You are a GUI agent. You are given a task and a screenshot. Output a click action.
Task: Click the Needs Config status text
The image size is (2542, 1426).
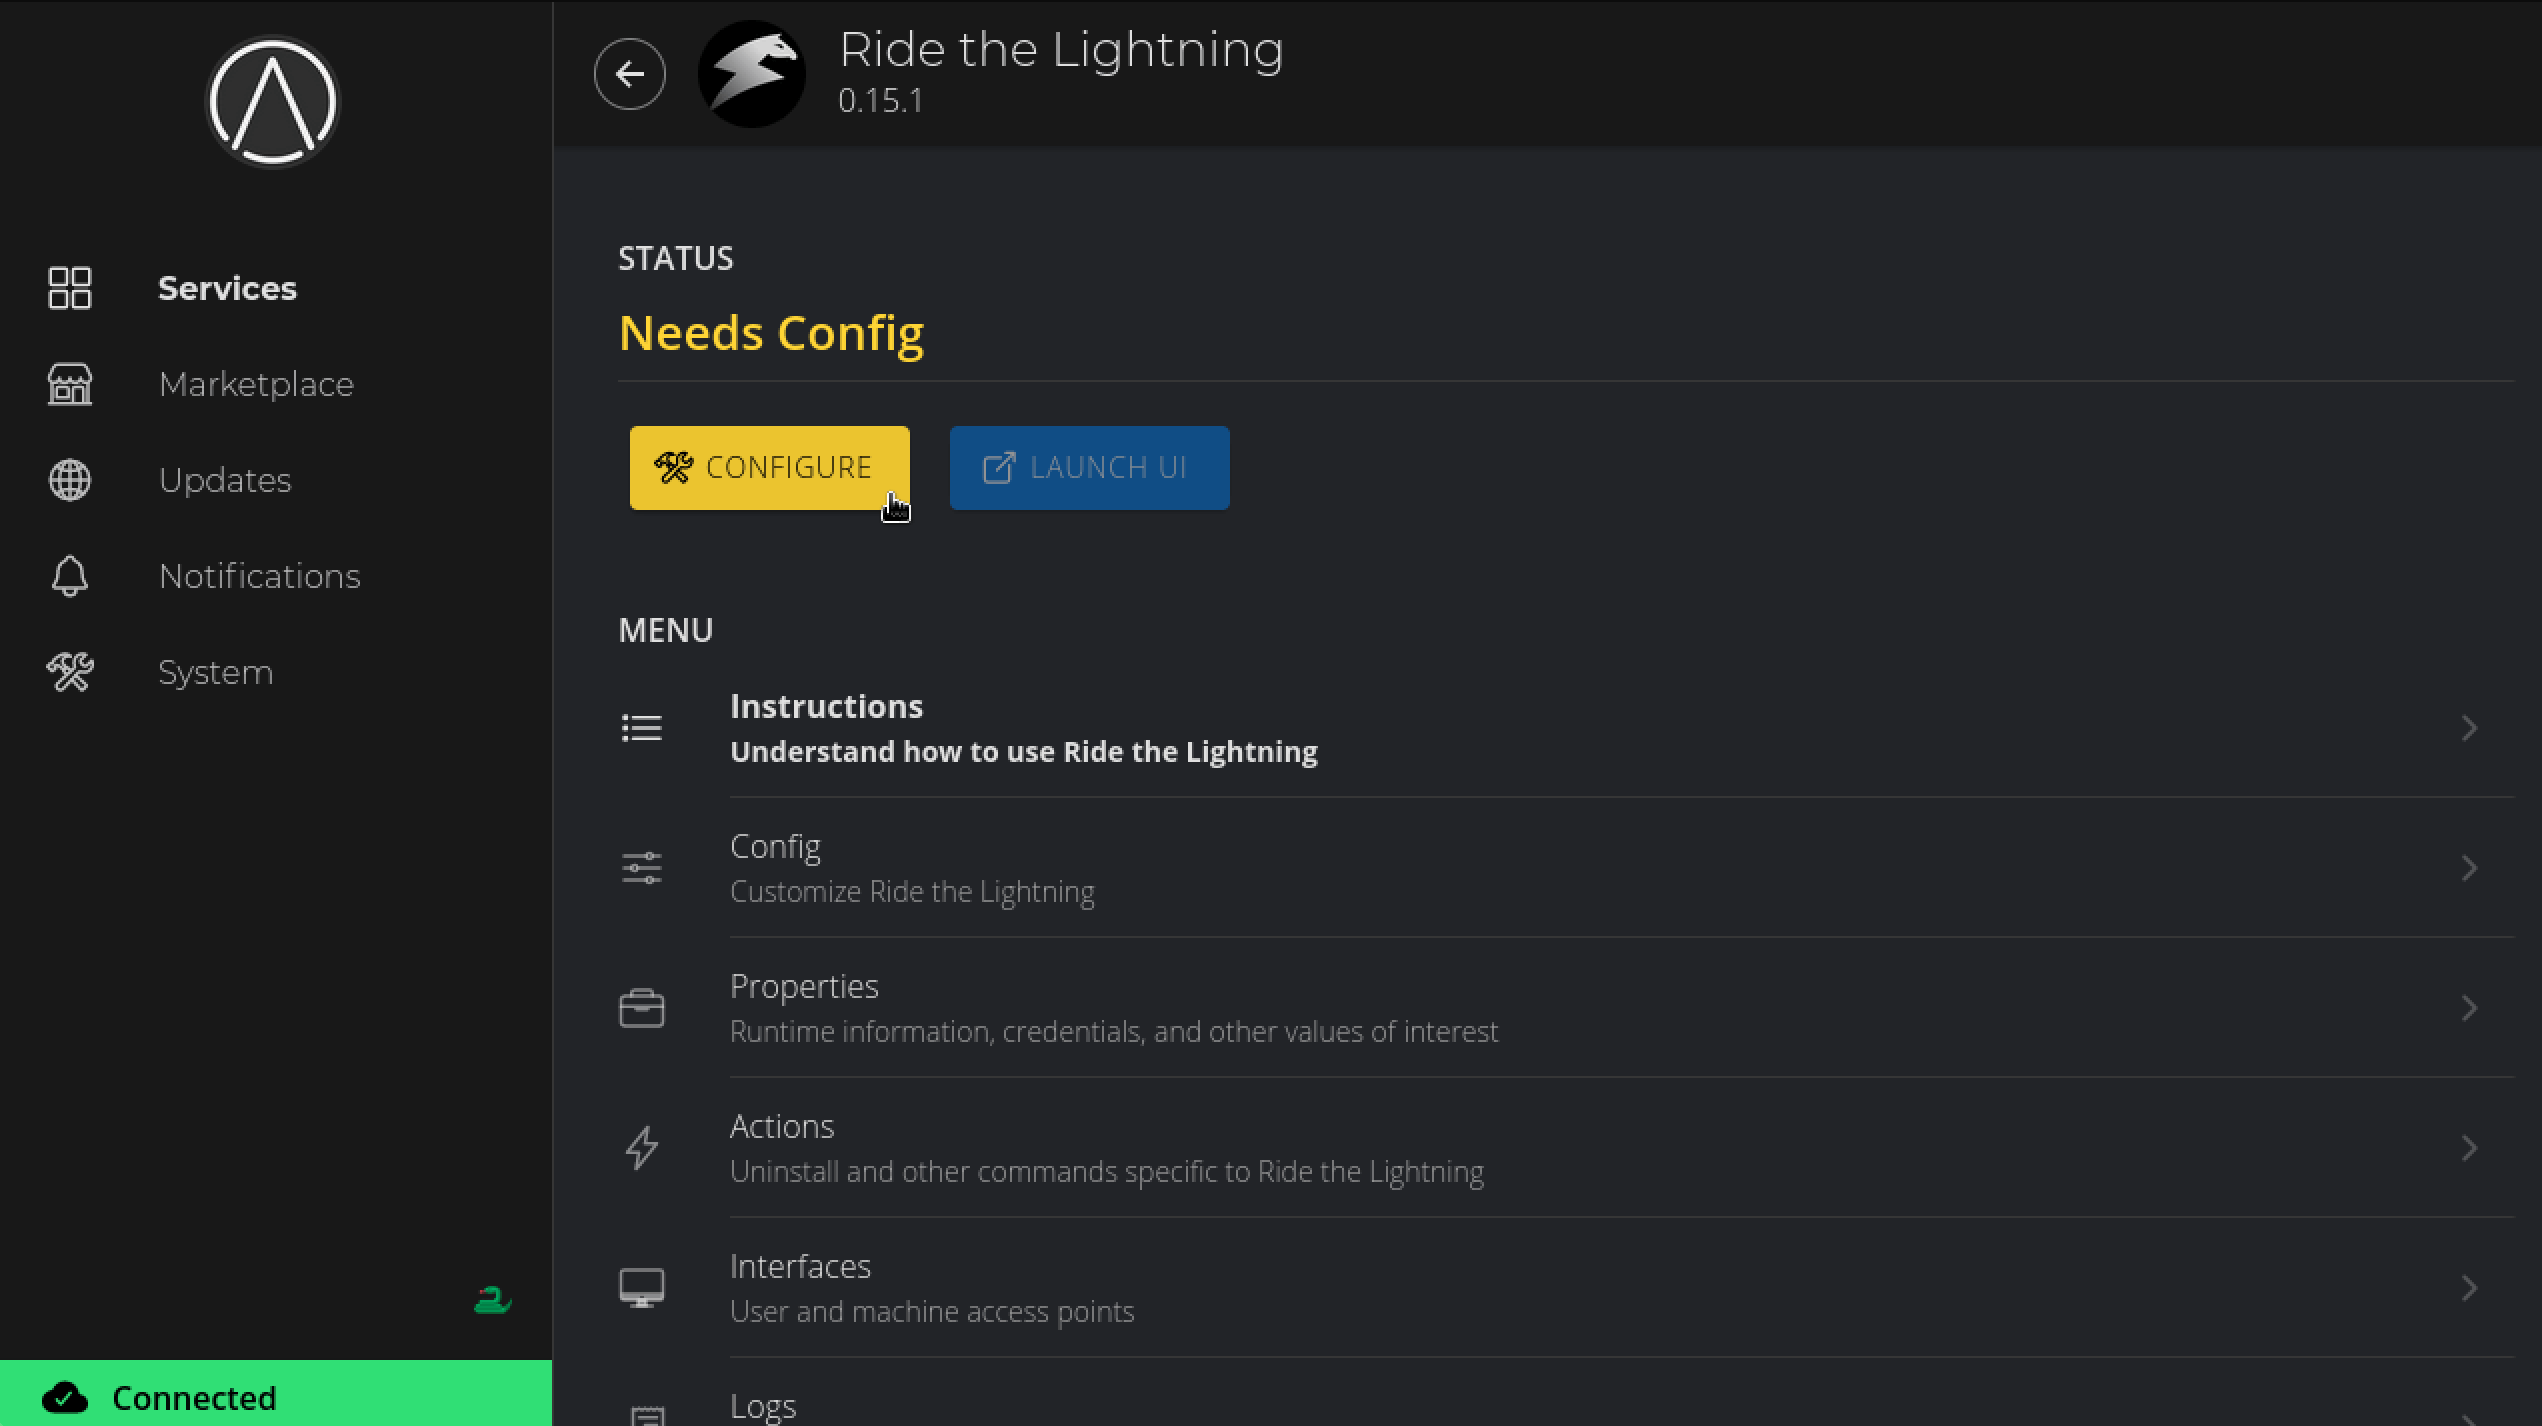pos(771,334)
